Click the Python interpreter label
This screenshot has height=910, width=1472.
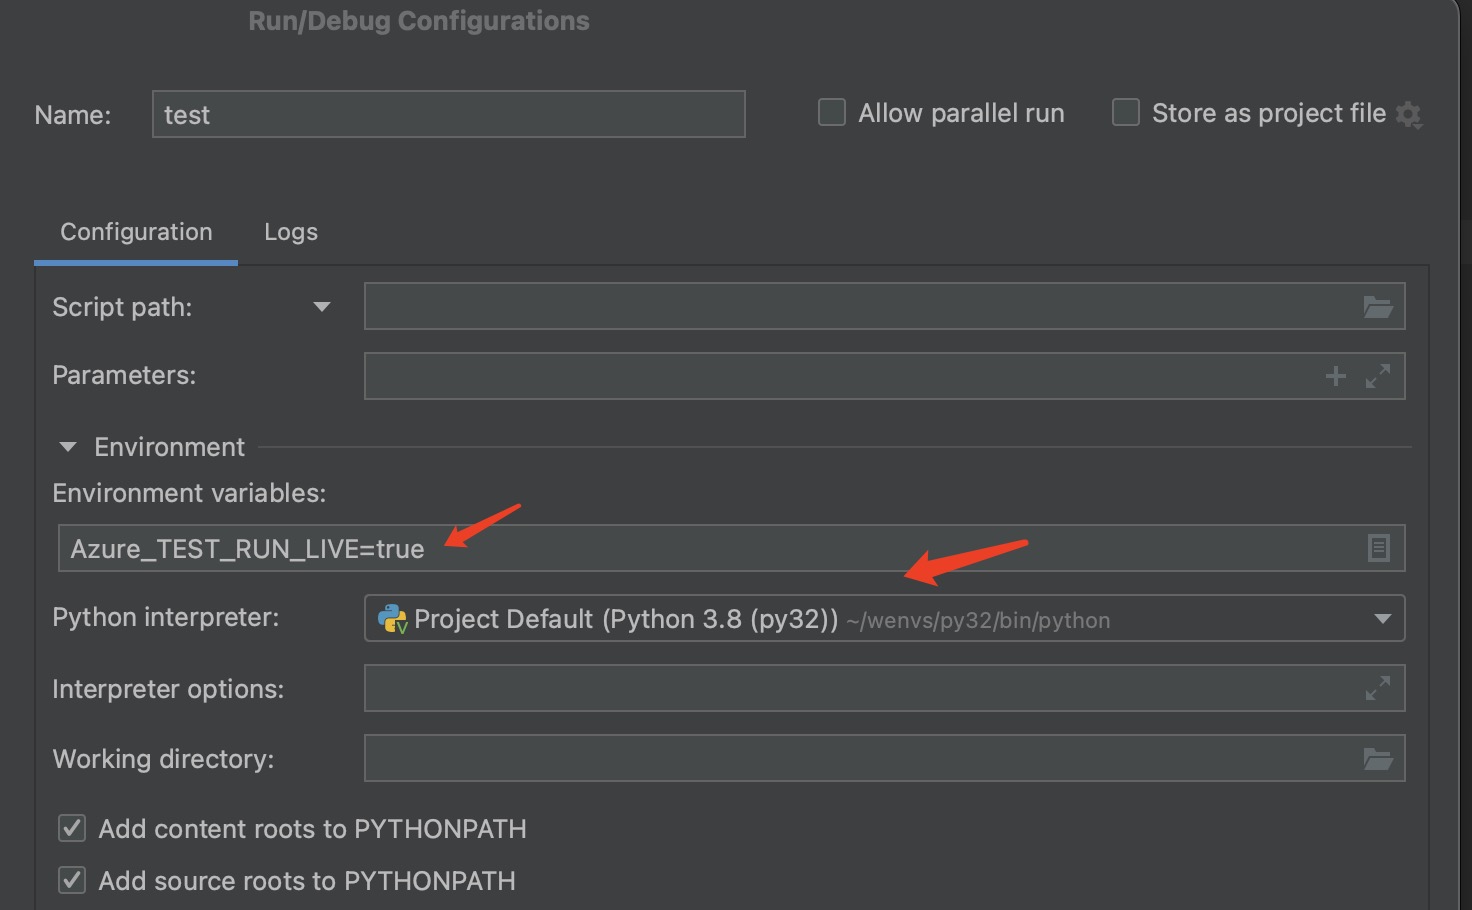pyautogui.click(x=165, y=617)
